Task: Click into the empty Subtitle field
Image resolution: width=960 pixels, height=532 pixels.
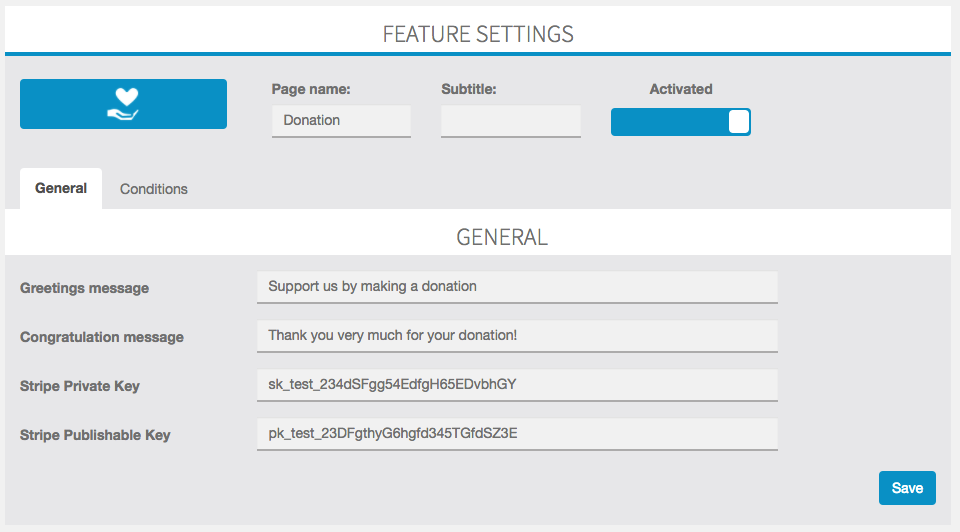Action: click(511, 121)
